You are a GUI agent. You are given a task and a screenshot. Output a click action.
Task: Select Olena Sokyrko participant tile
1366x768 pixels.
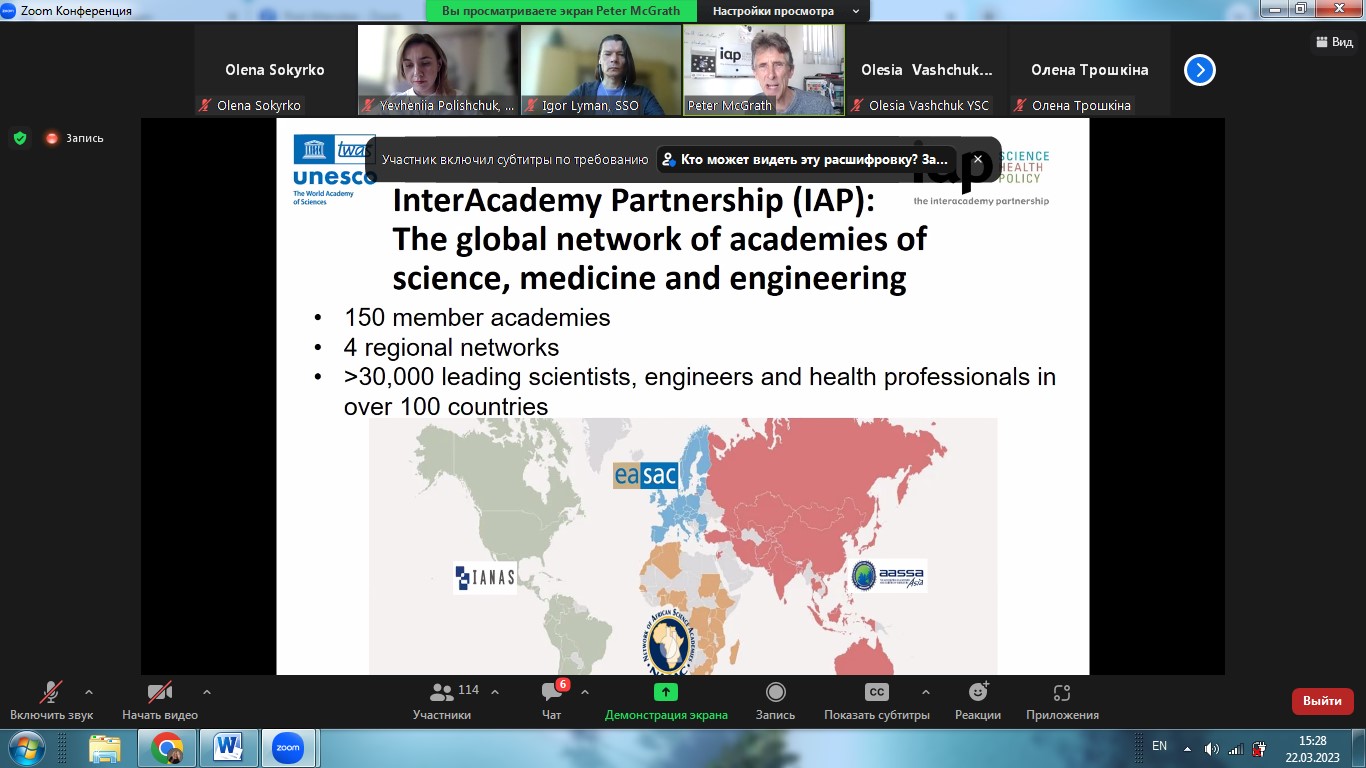click(275, 70)
